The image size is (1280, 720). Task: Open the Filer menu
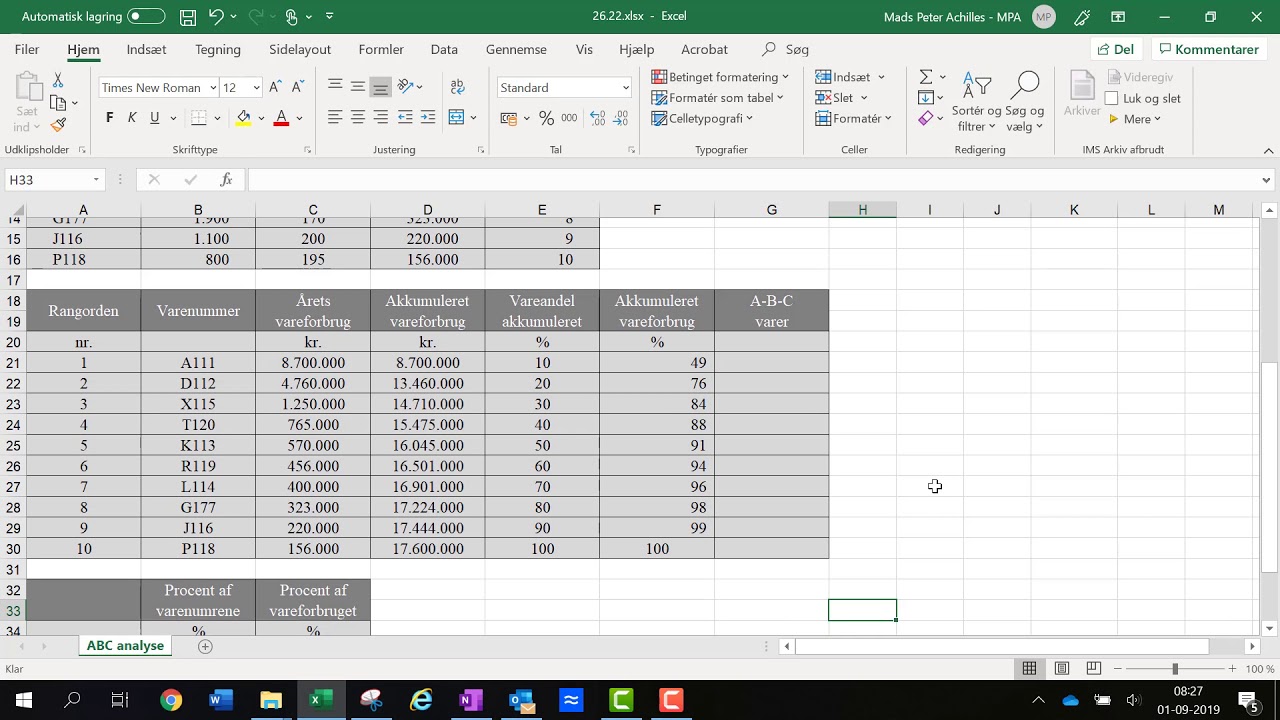(x=27, y=49)
